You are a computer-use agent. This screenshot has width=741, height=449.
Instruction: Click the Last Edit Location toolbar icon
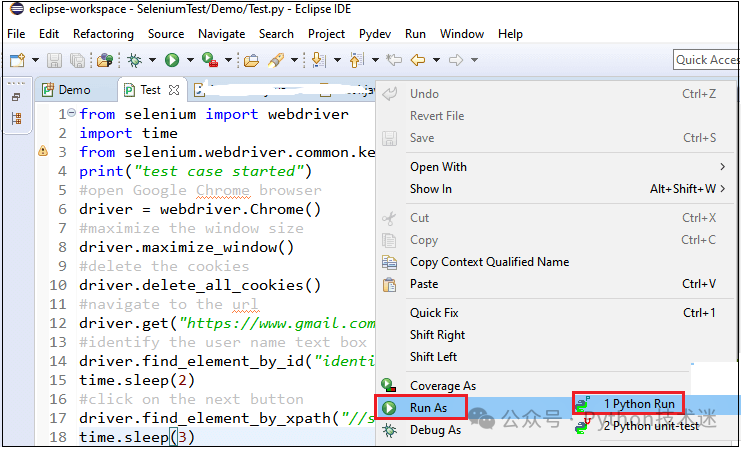coord(394,60)
